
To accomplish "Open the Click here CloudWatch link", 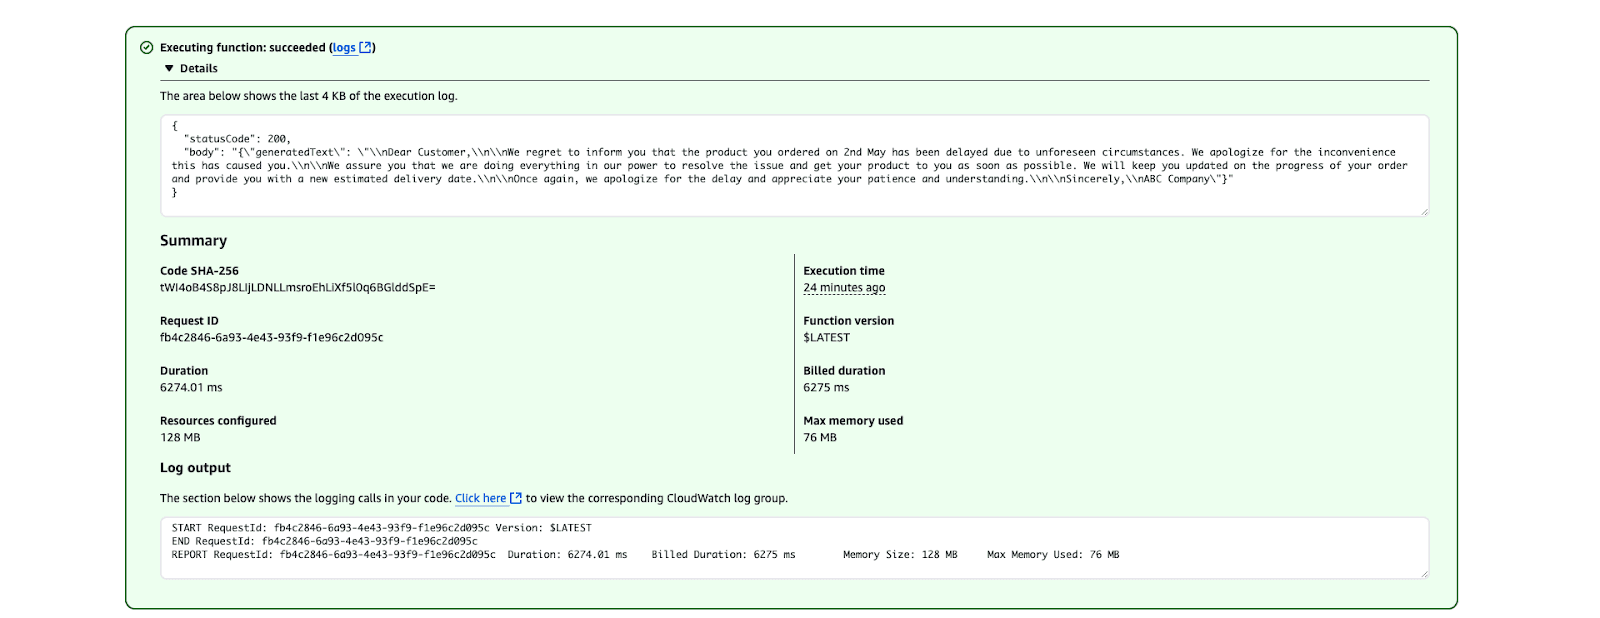I will (x=480, y=498).
